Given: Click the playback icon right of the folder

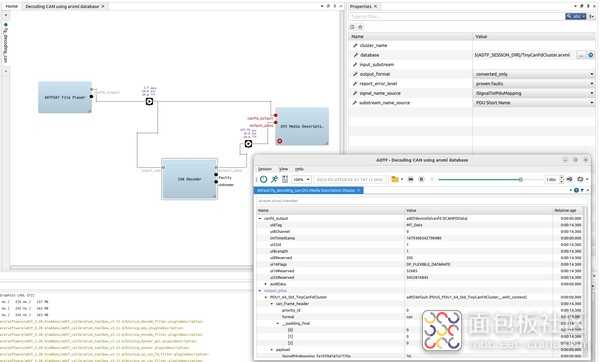Looking at the screenshot, I should tap(411, 179).
